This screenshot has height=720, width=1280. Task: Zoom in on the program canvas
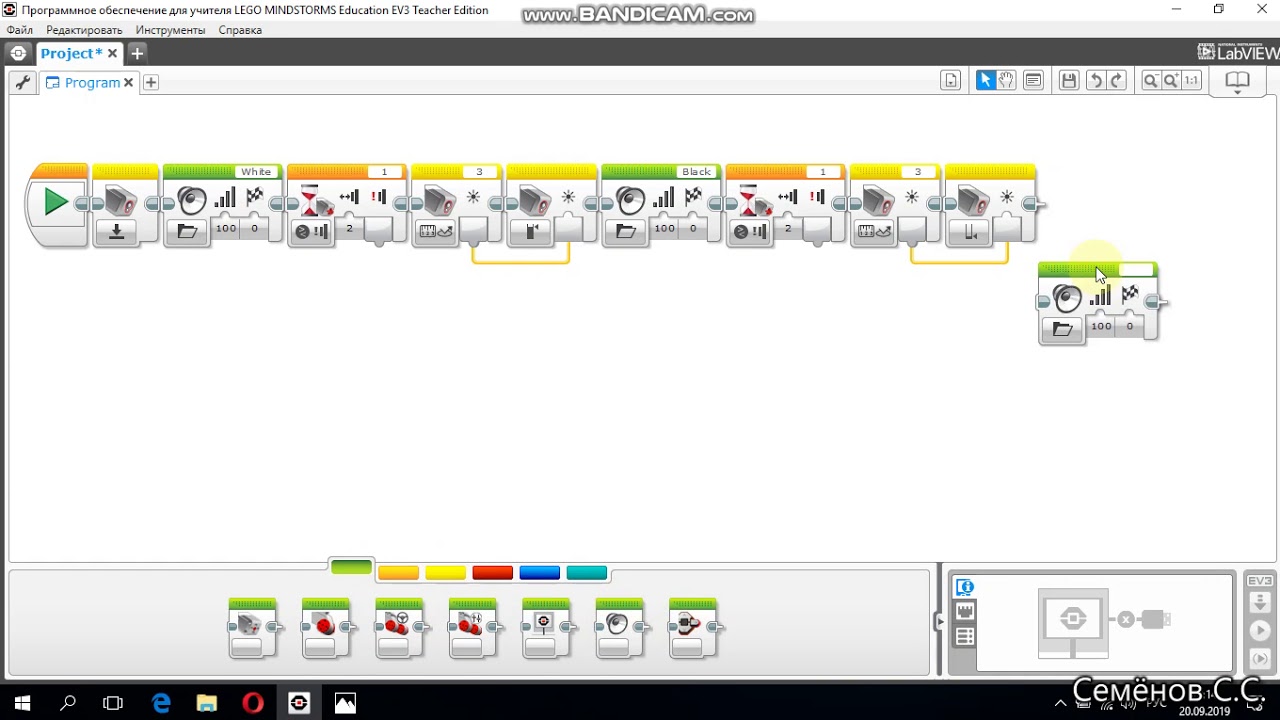coord(1170,81)
